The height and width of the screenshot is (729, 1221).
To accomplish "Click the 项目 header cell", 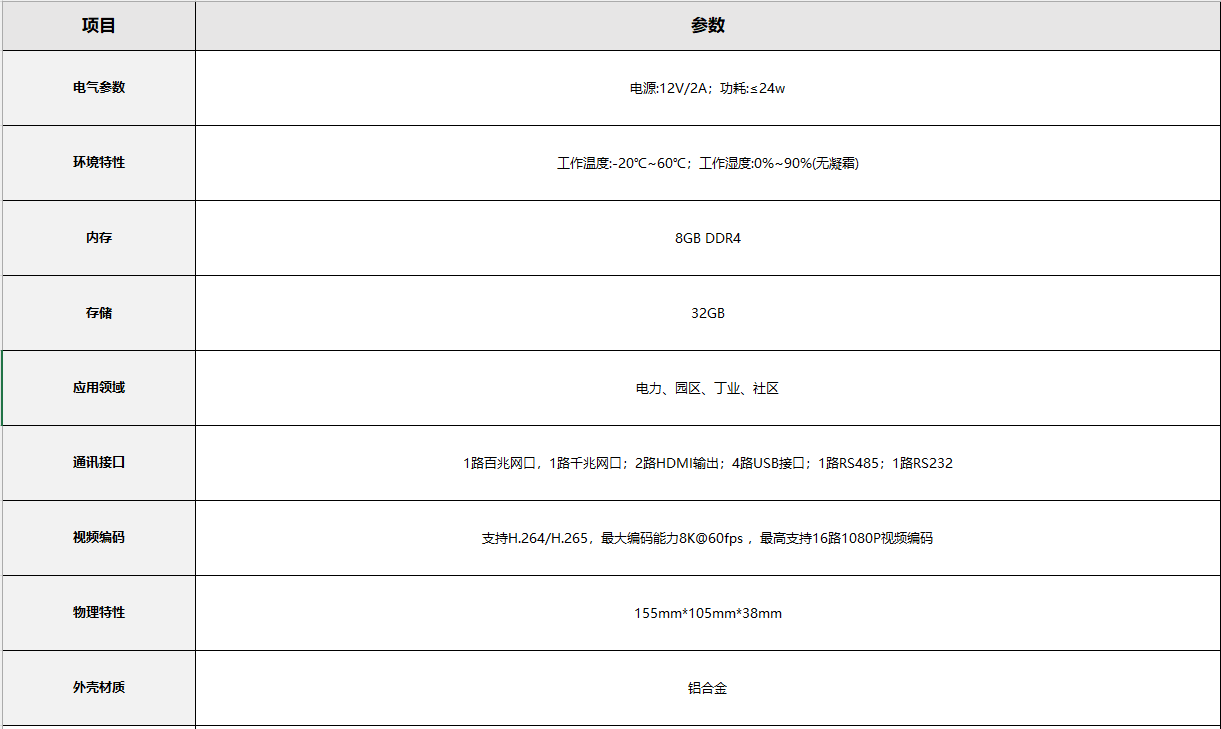I will pyautogui.click(x=99, y=26).
